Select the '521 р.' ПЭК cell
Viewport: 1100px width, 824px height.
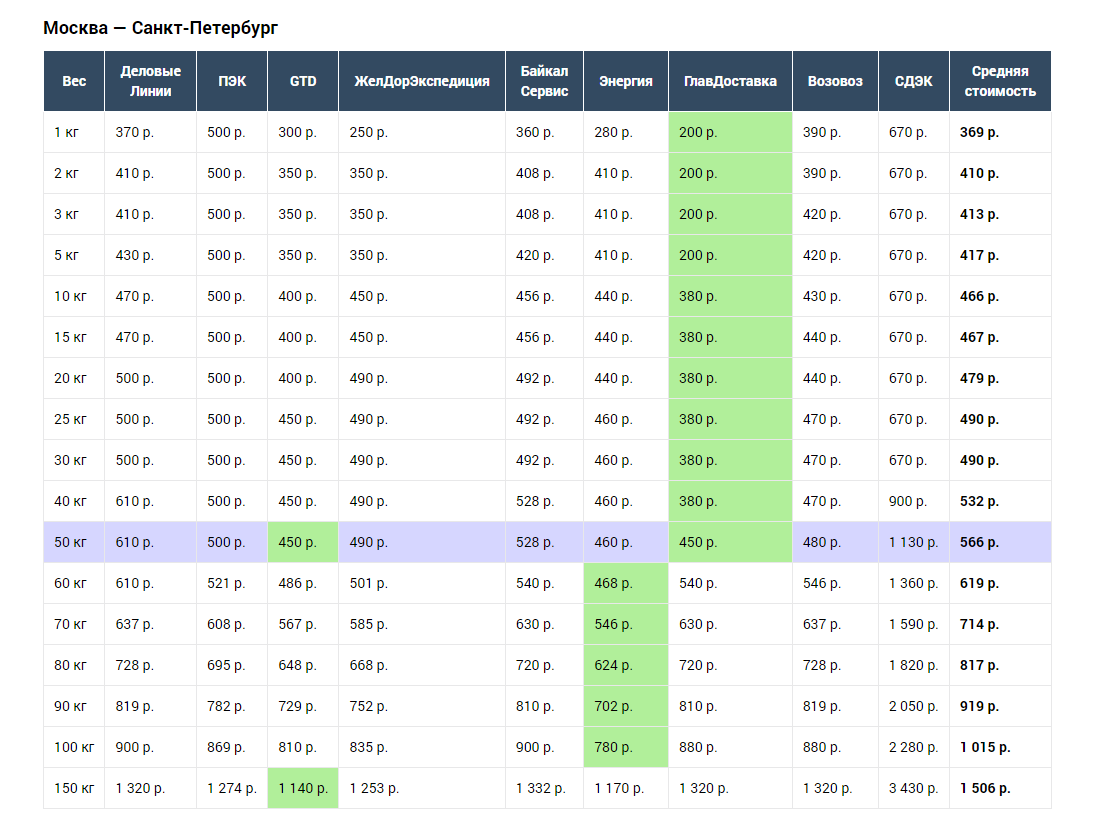232,583
